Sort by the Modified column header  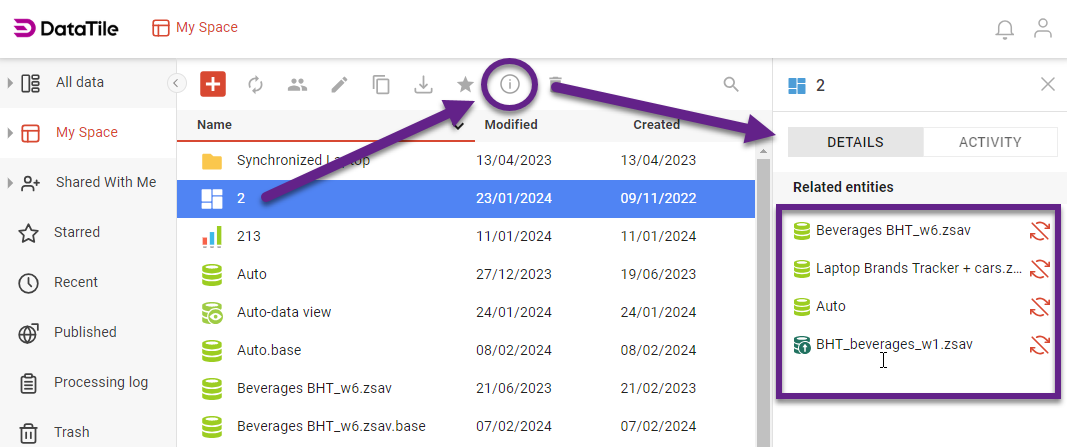coord(511,125)
